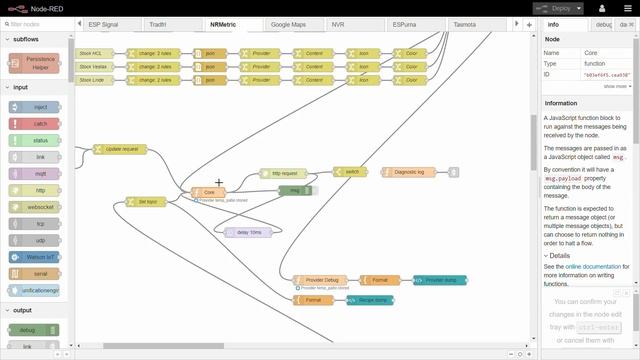Select the websocket palette node
Screen dimensions: 640x360
point(34,207)
